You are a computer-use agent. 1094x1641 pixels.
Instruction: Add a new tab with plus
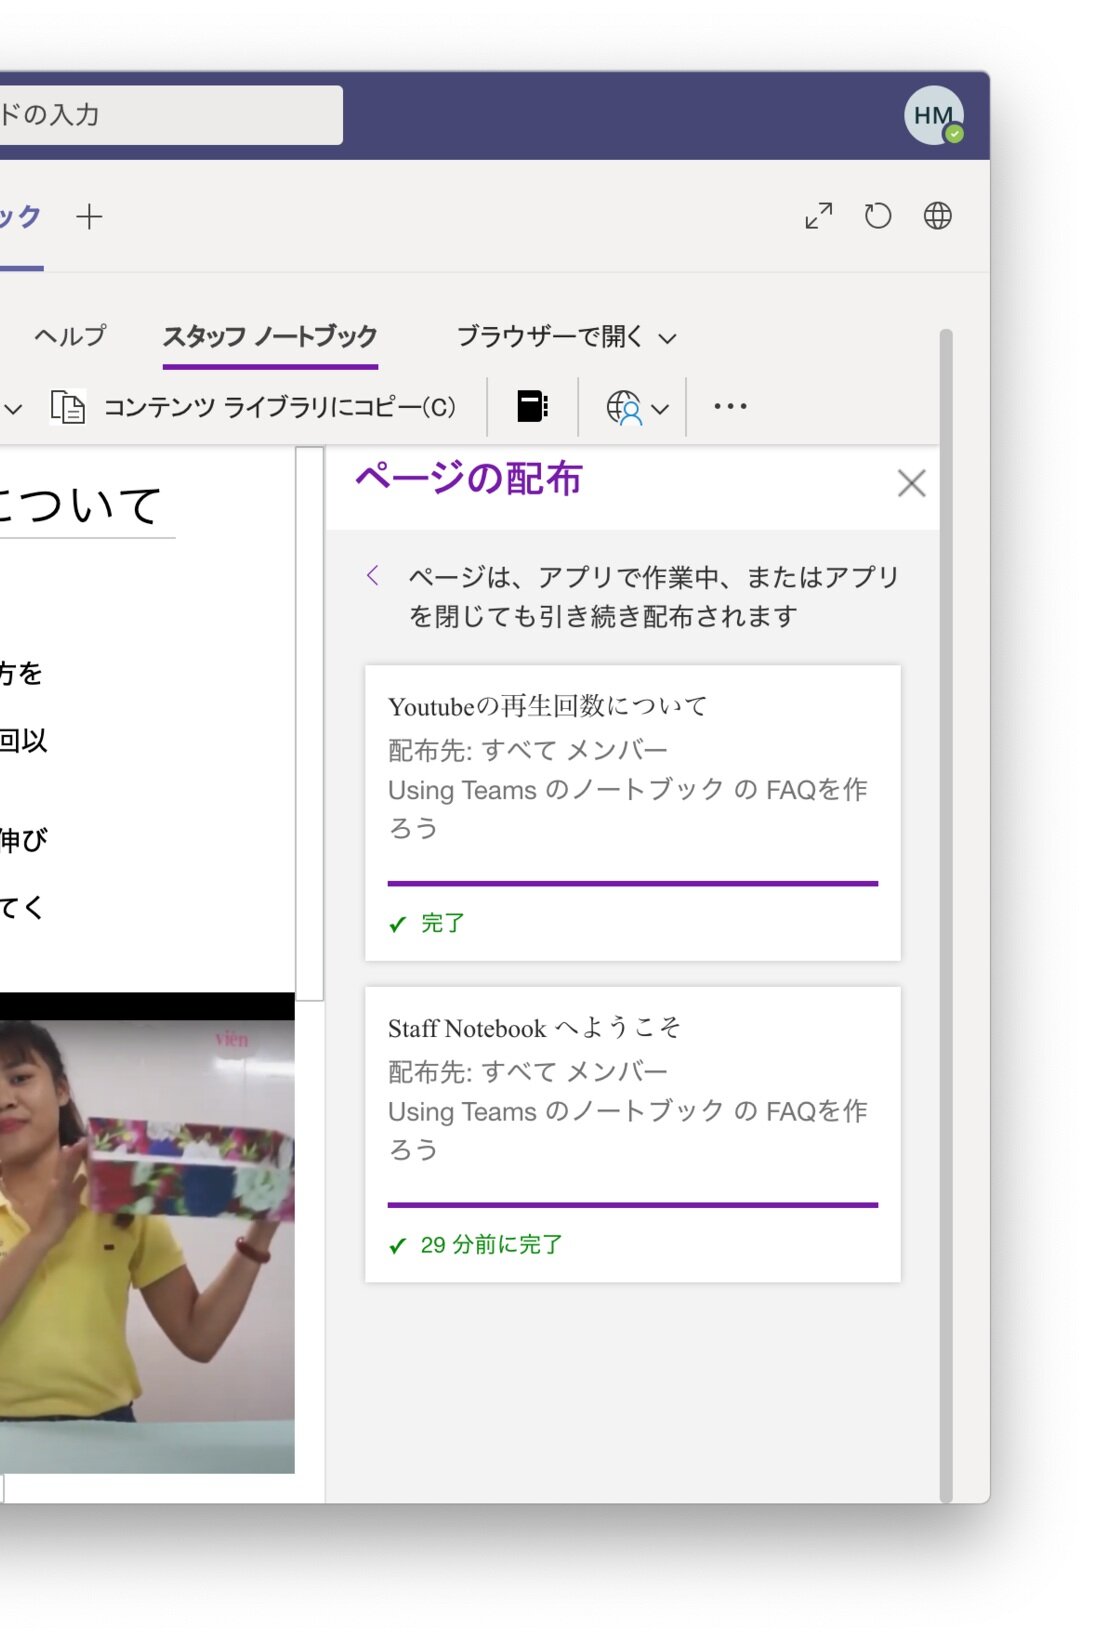pos(90,217)
